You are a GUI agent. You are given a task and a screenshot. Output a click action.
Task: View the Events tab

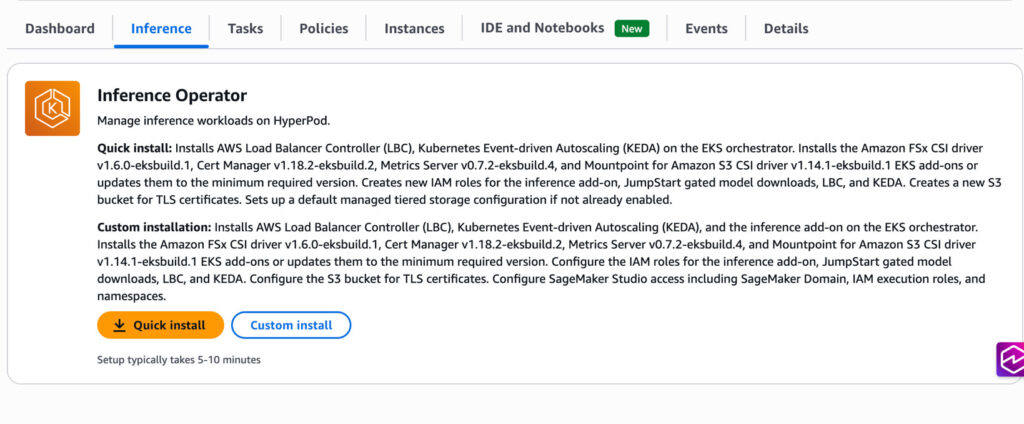(x=706, y=28)
